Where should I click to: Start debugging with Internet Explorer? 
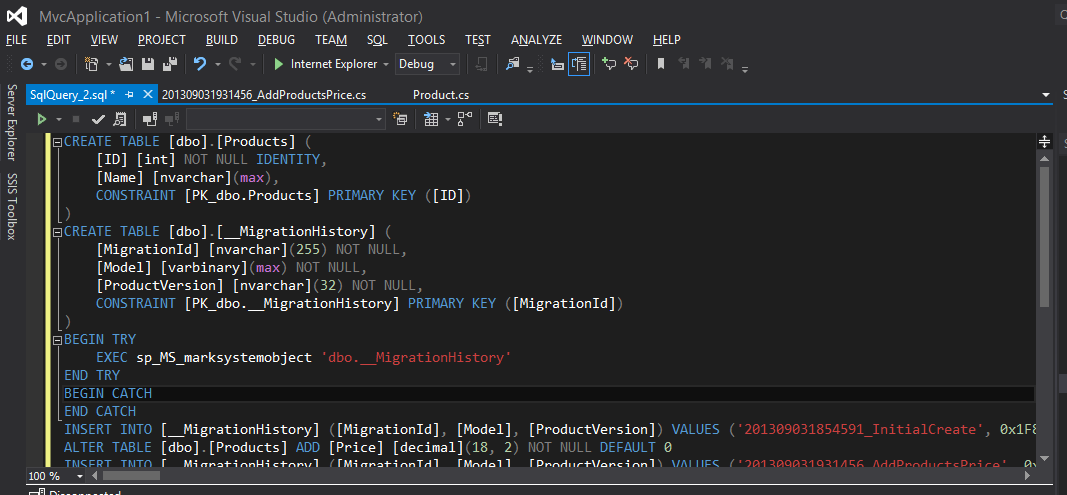pos(327,64)
